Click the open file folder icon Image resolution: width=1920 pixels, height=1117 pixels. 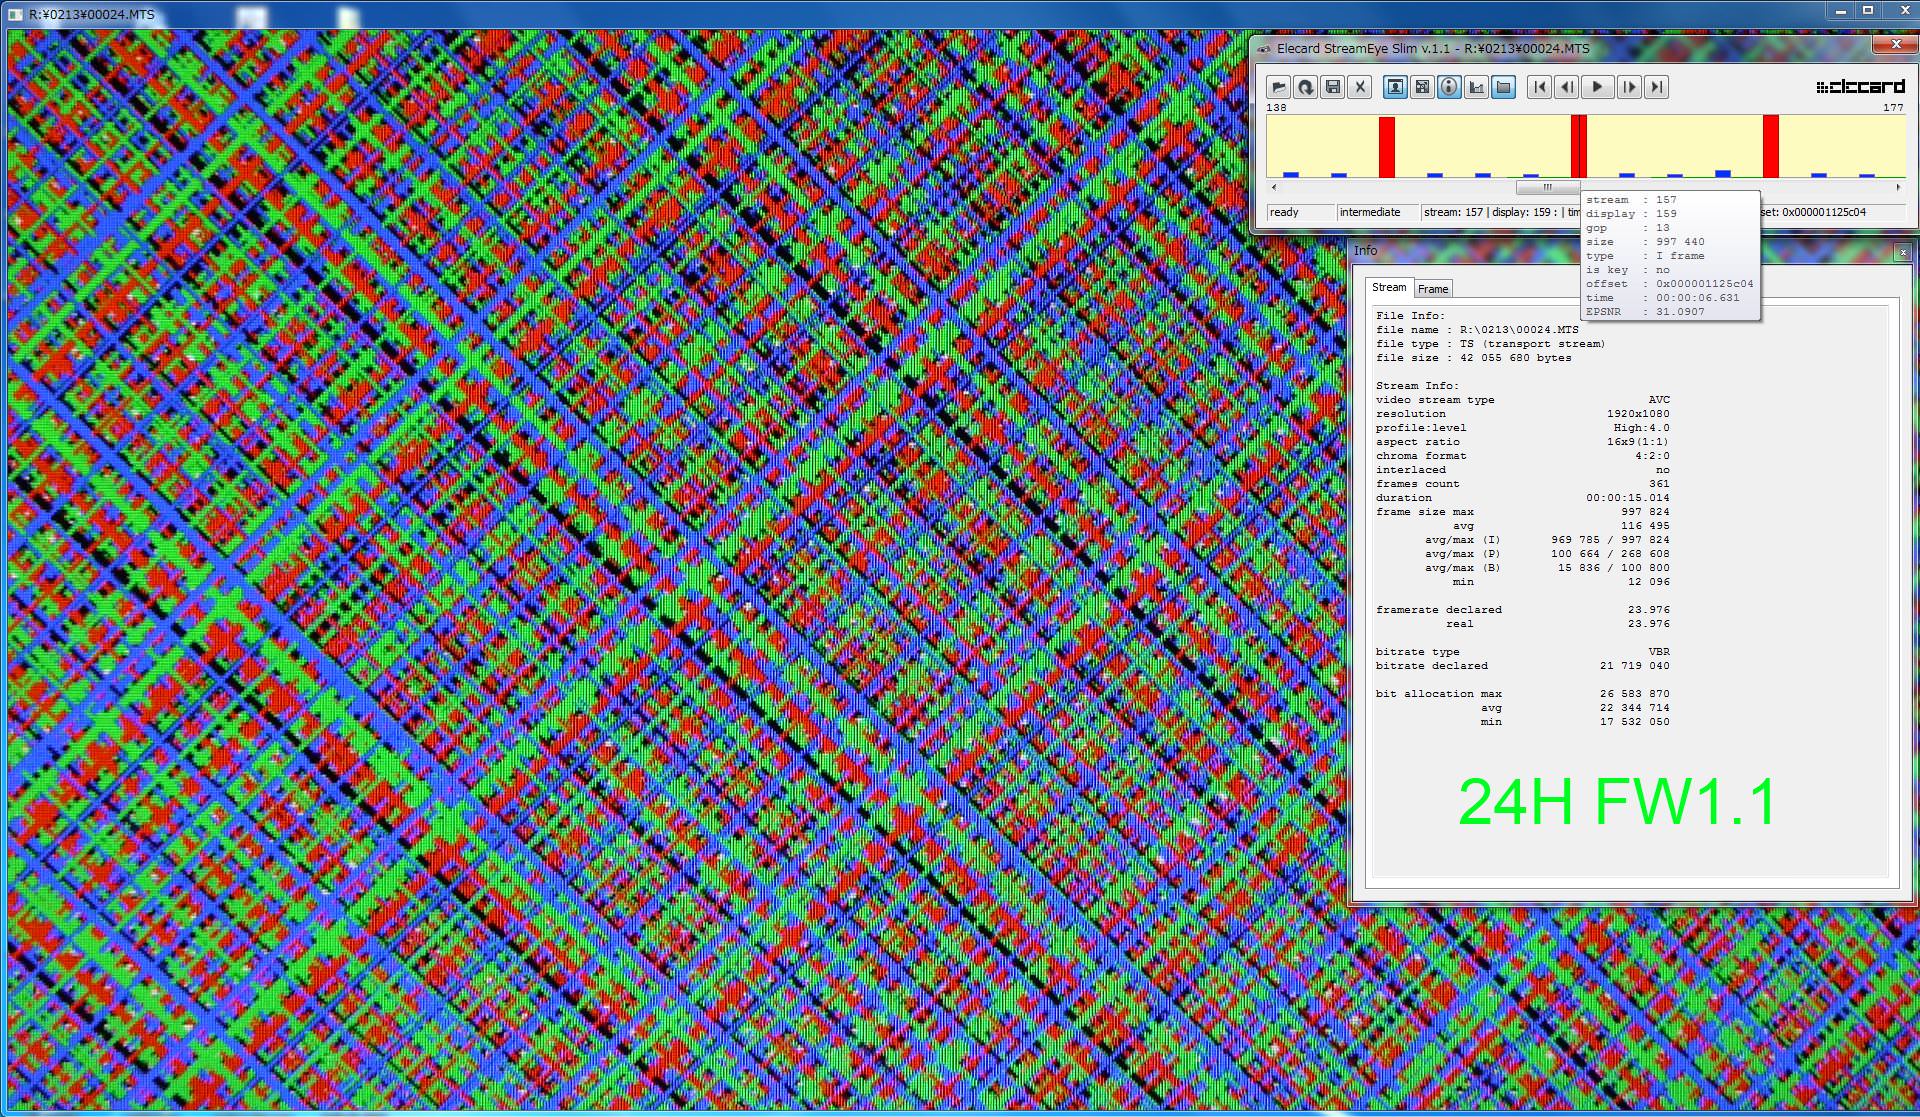(1279, 87)
